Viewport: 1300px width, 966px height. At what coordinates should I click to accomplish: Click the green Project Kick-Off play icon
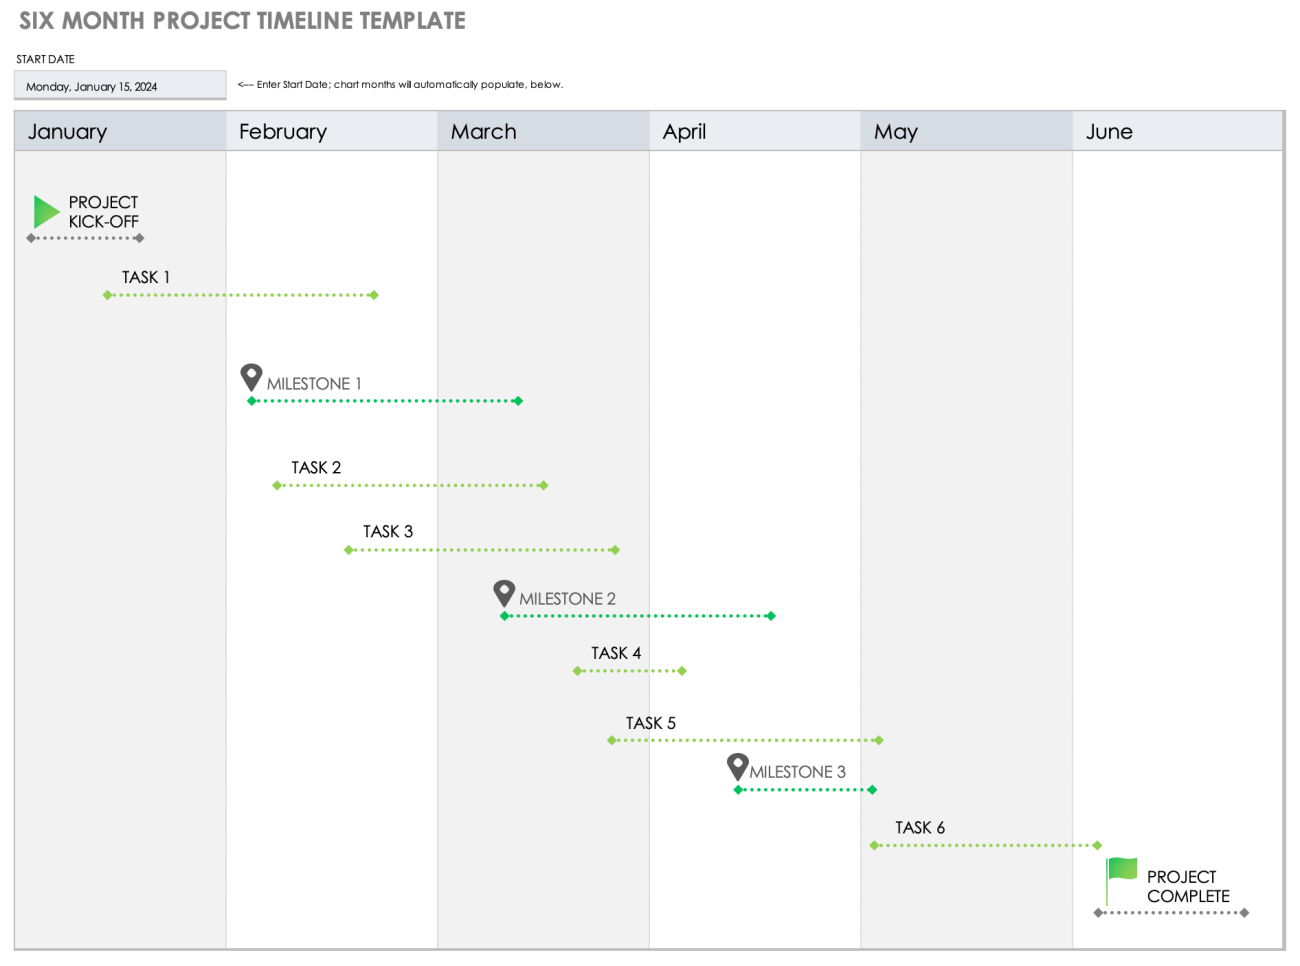46,211
